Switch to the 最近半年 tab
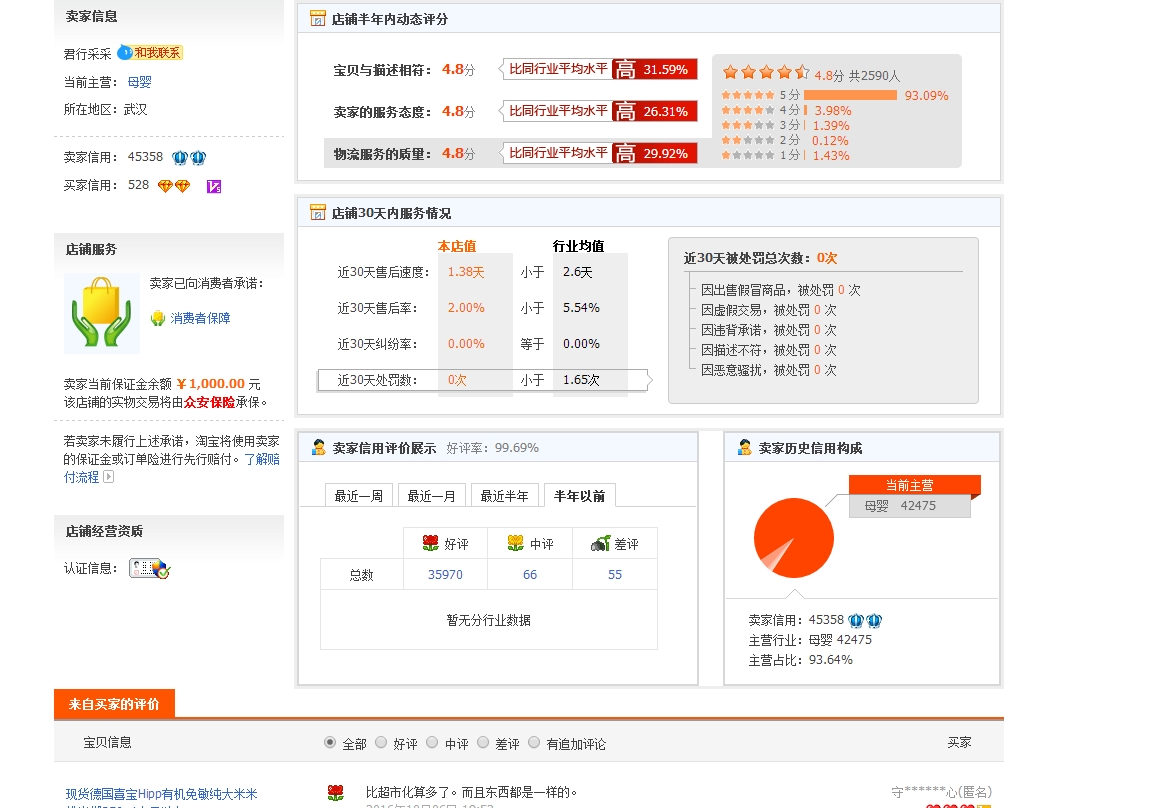The height and width of the screenshot is (808, 1172). (x=505, y=494)
